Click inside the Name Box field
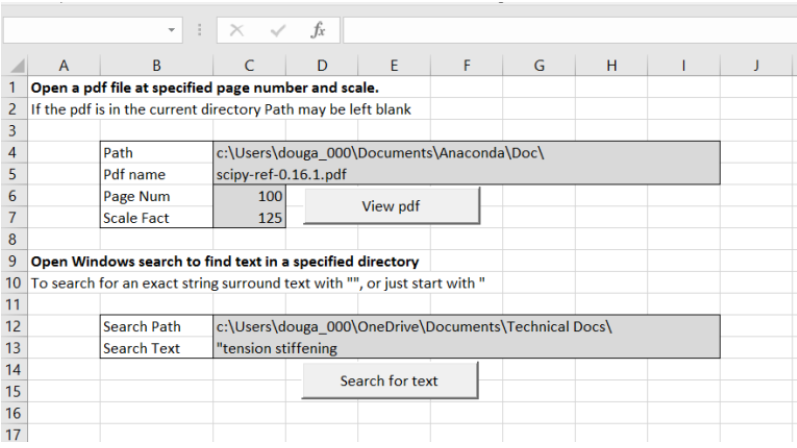Image resolution: width=797 pixels, height=448 pixels. point(85,30)
